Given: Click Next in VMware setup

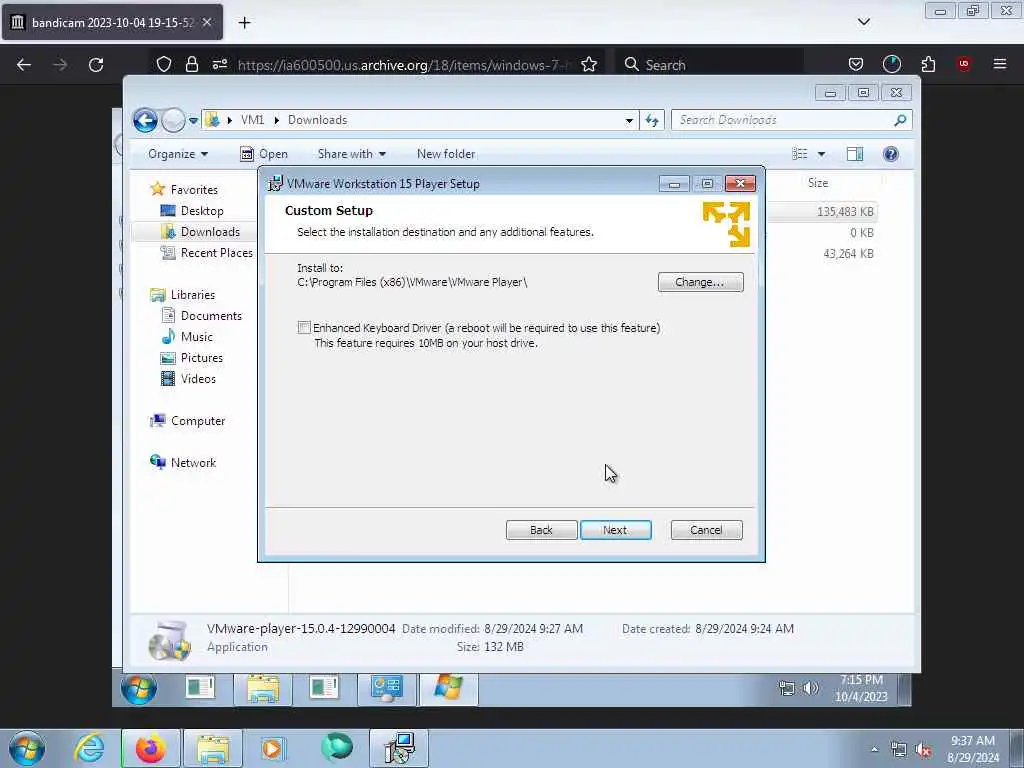Looking at the screenshot, I should click(x=615, y=530).
